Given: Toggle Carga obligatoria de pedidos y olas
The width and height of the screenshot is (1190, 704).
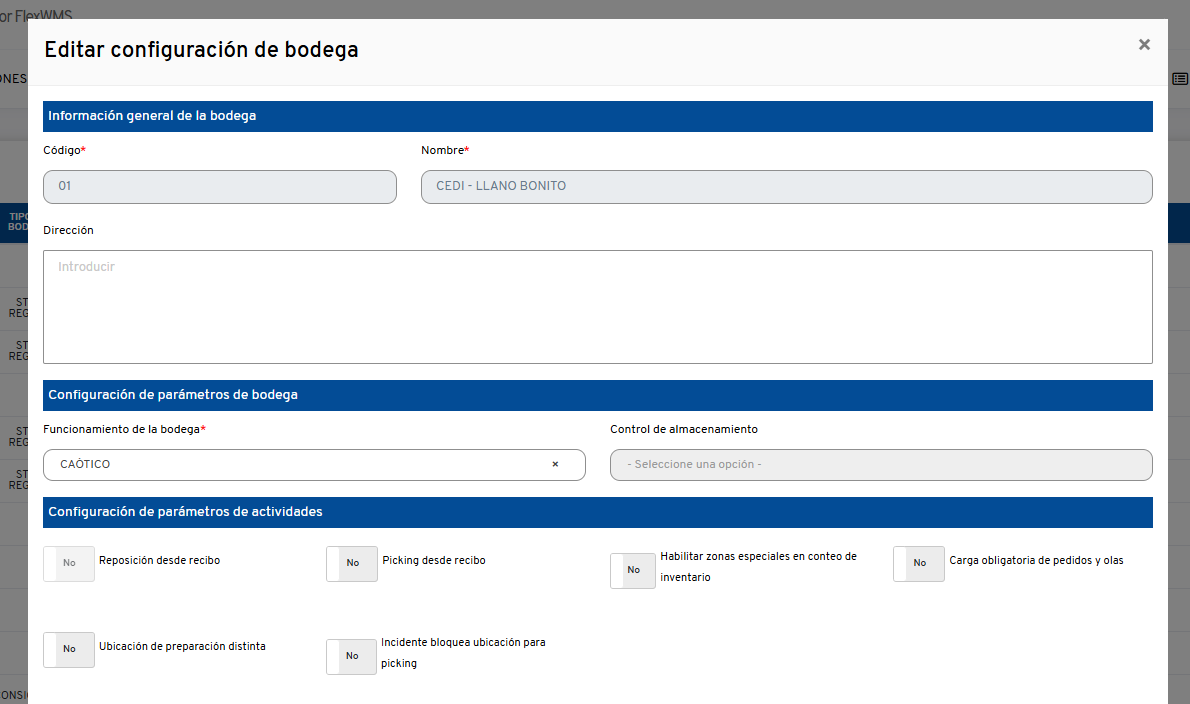Looking at the screenshot, I should pos(918,563).
